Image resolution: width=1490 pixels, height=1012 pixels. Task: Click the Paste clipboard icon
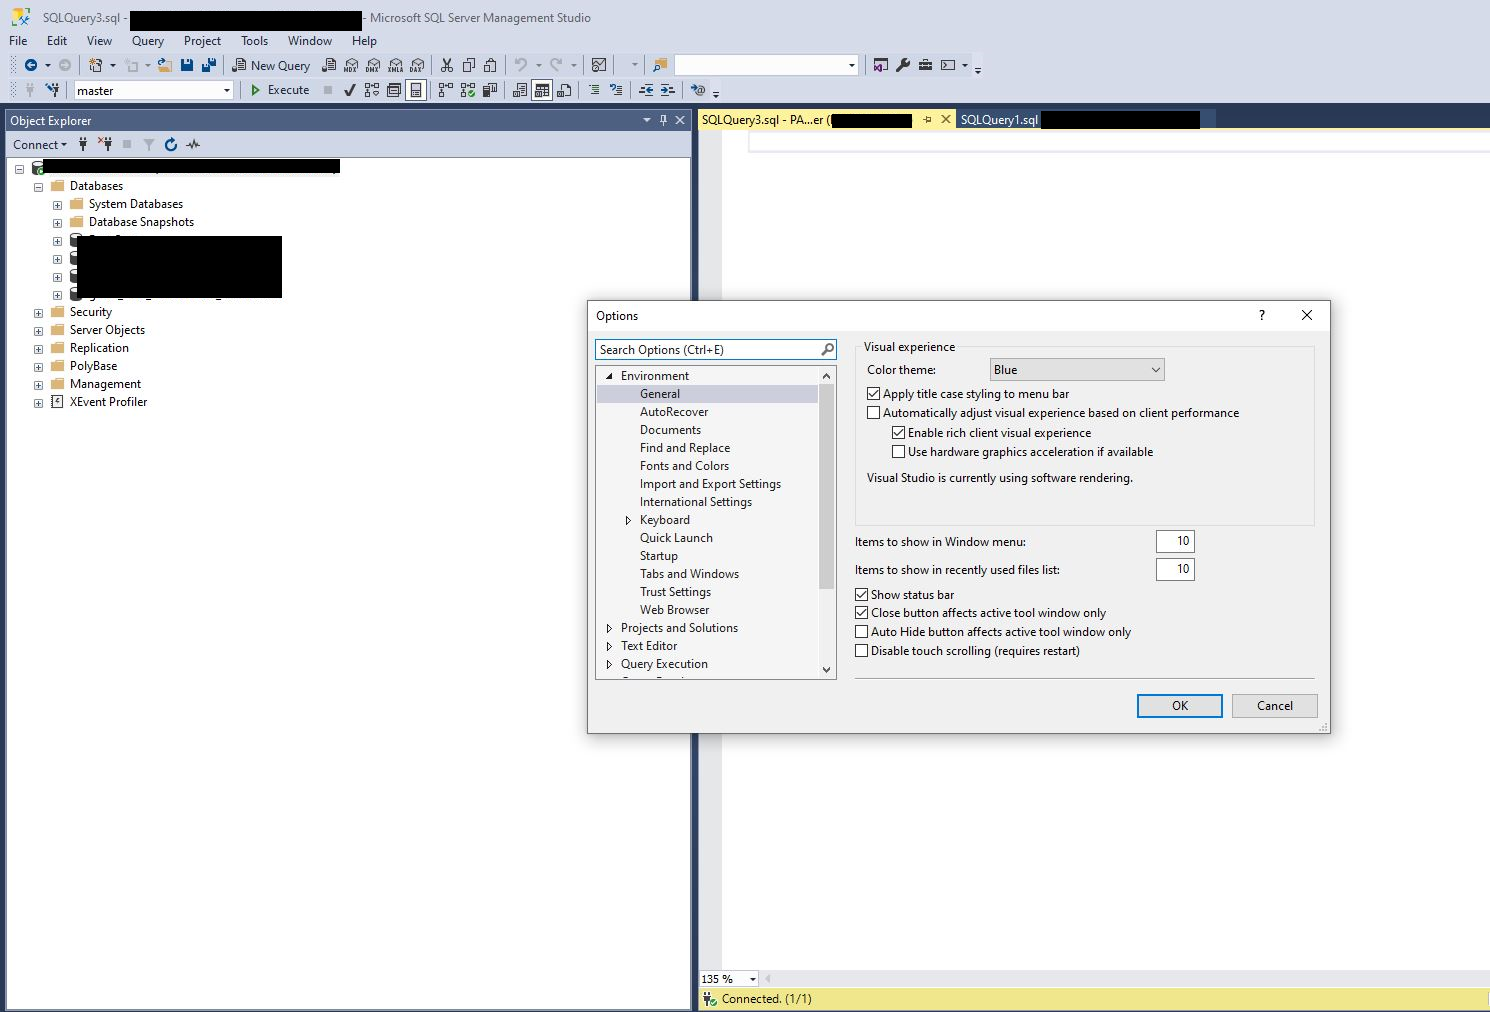[490, 65]
